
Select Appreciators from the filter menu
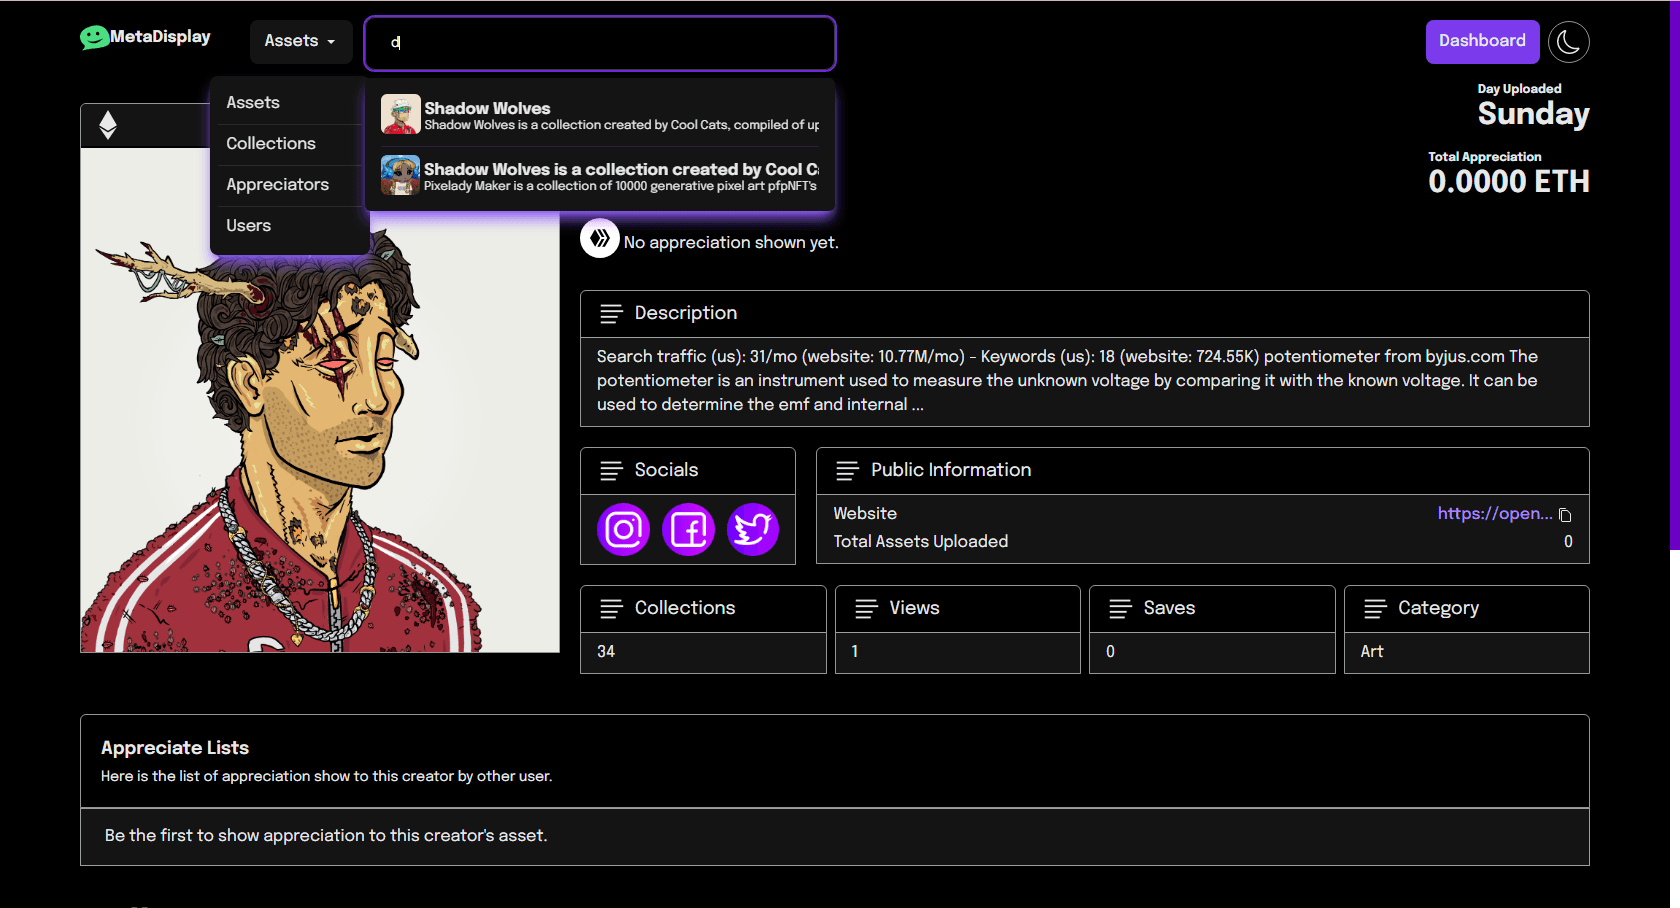pos(277,185)
